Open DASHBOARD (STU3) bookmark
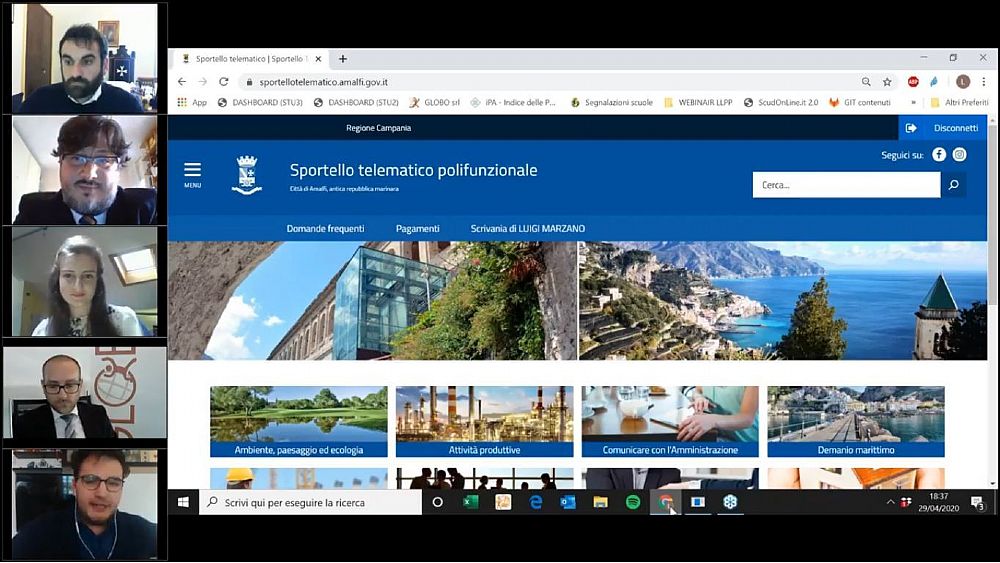The image size is (1000, 563). click(260, 102)
